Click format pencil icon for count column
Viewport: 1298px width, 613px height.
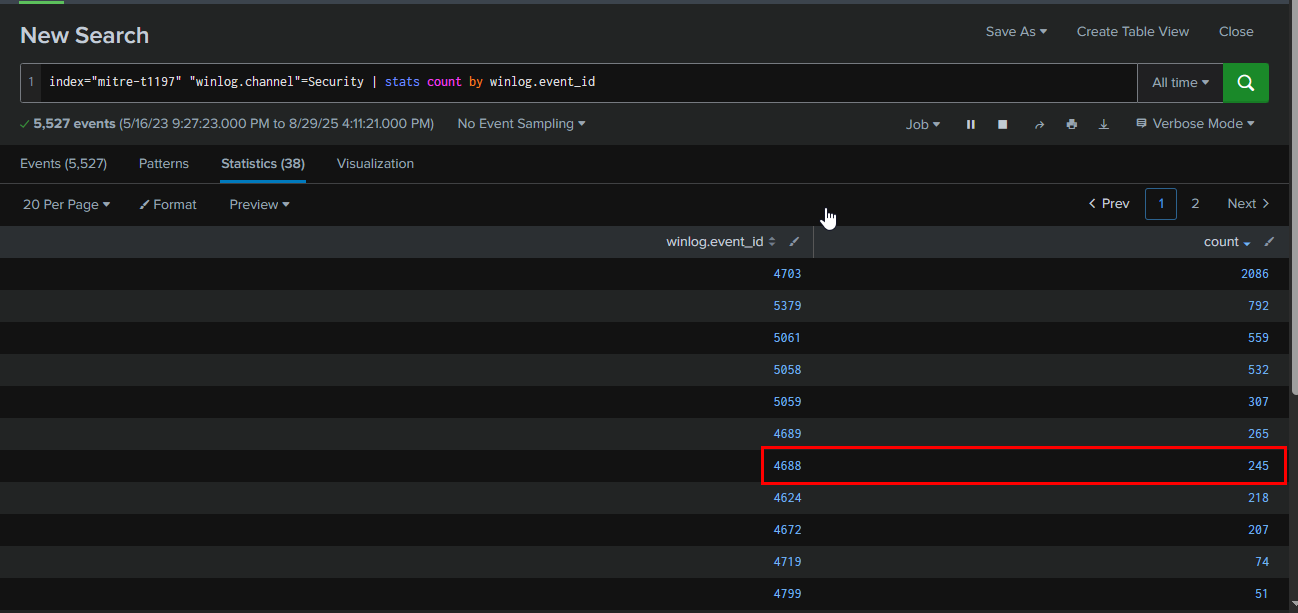1269,242
